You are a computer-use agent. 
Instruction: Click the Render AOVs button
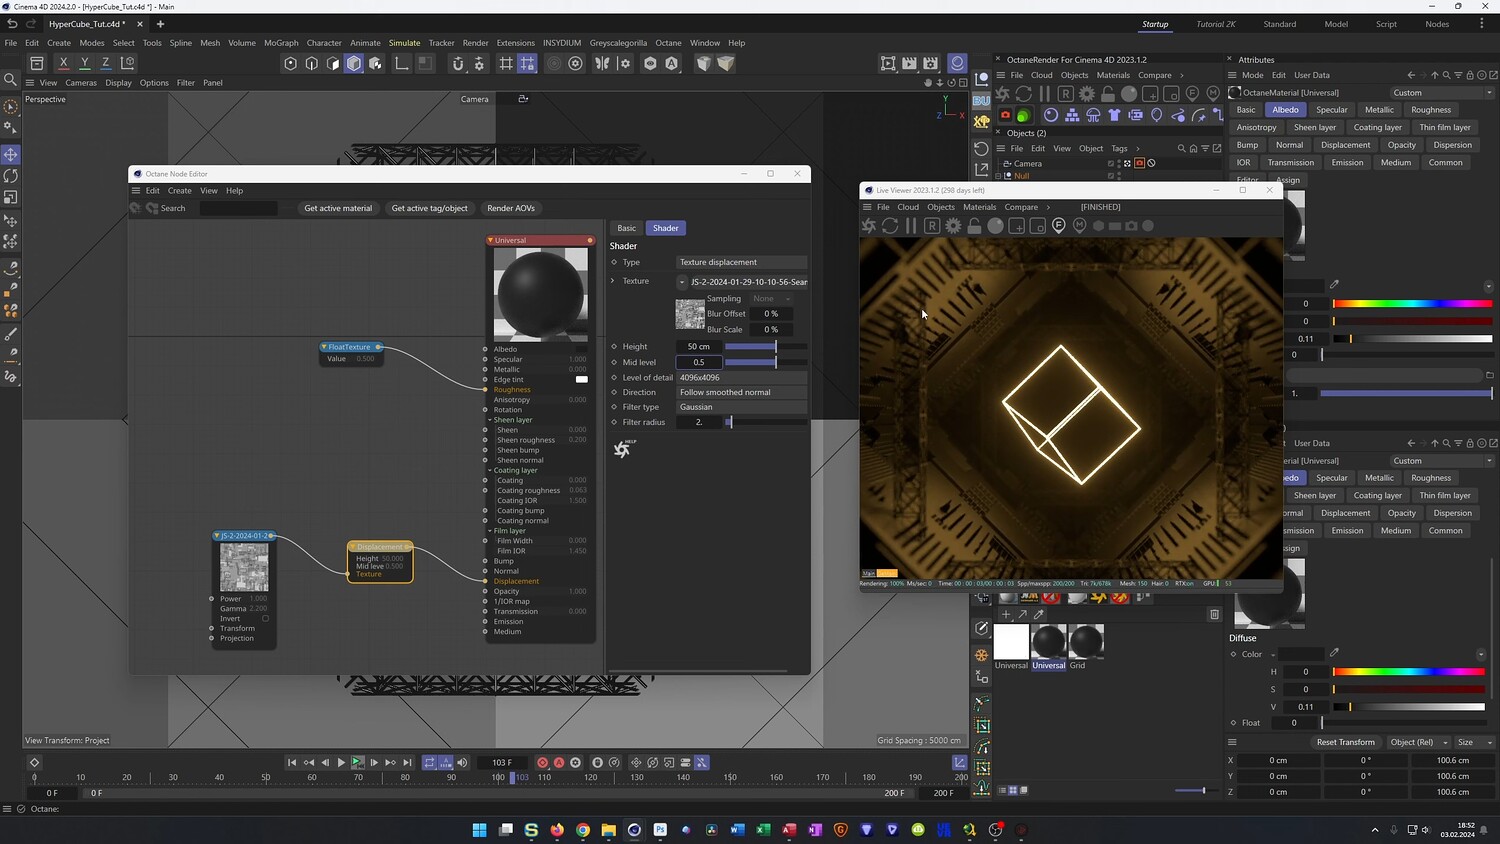[x=511, y=208]
